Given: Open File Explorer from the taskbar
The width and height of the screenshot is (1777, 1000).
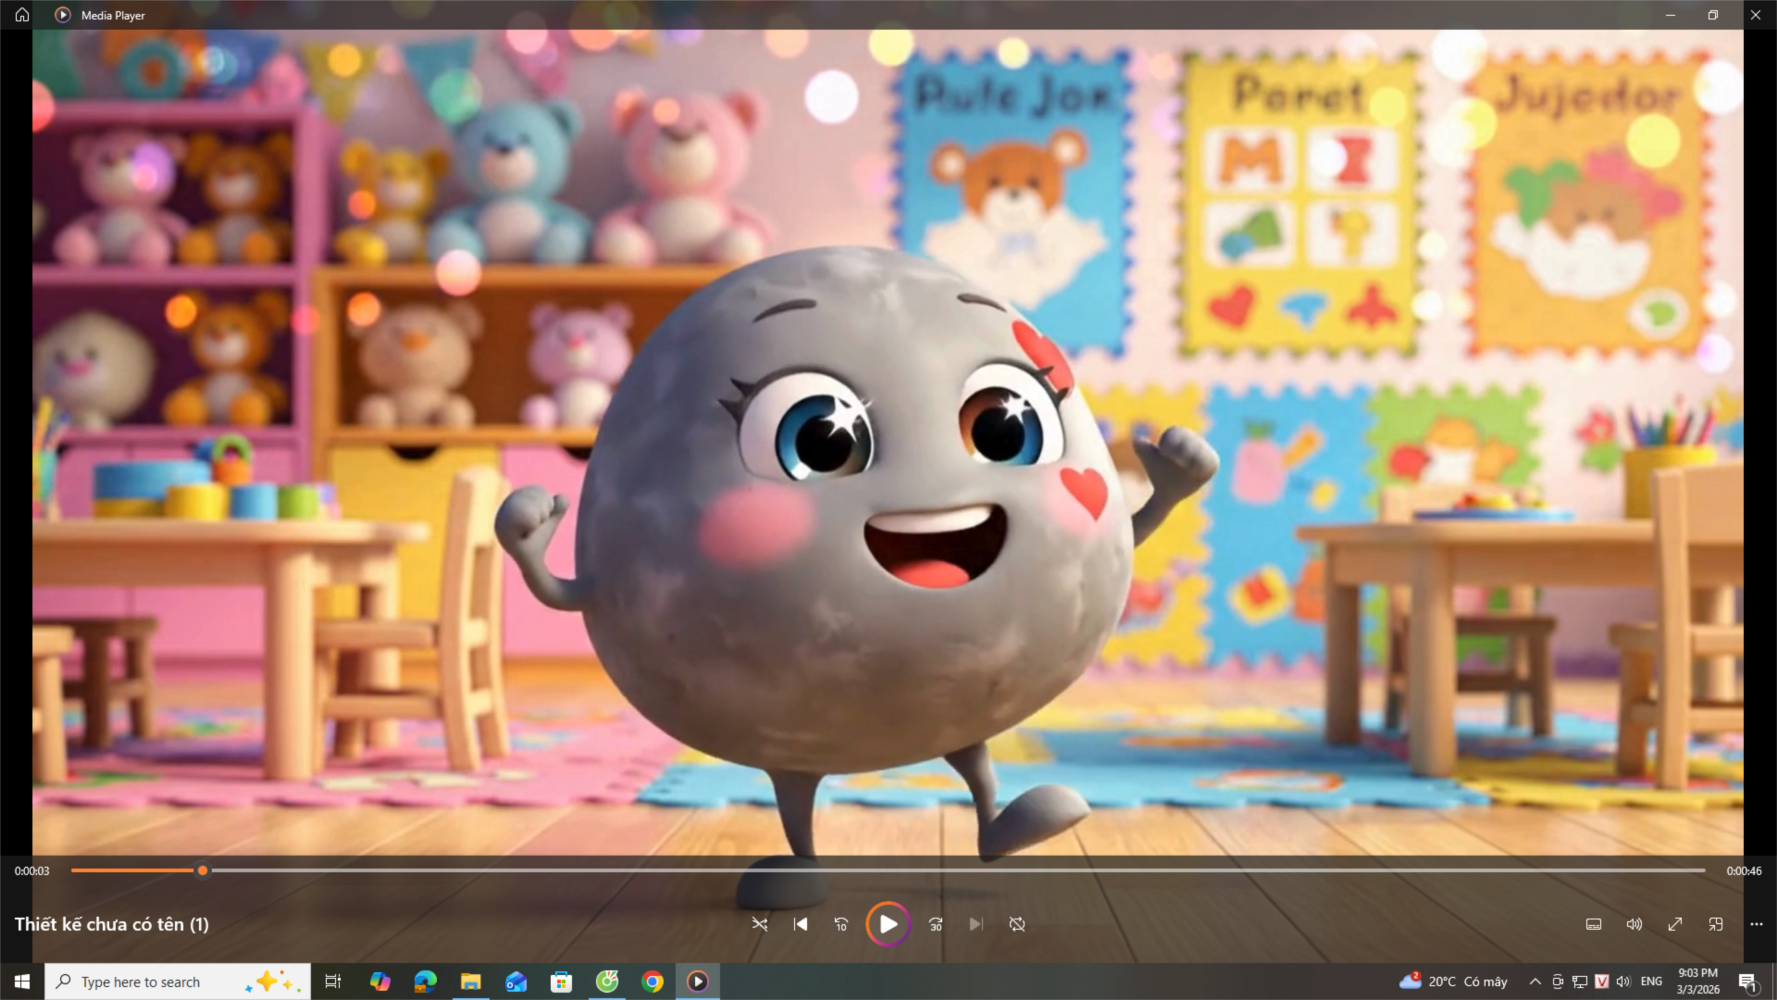Looking at the screenshot, I should (470, 982).
